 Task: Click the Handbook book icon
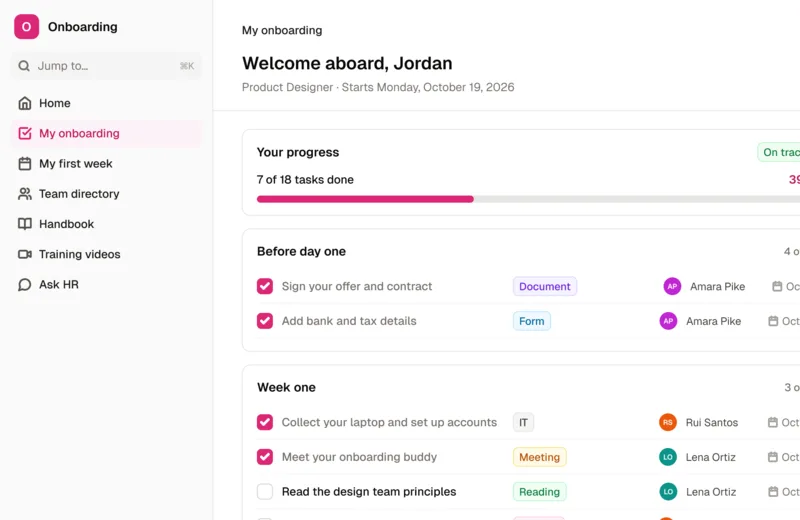point(24,224)
